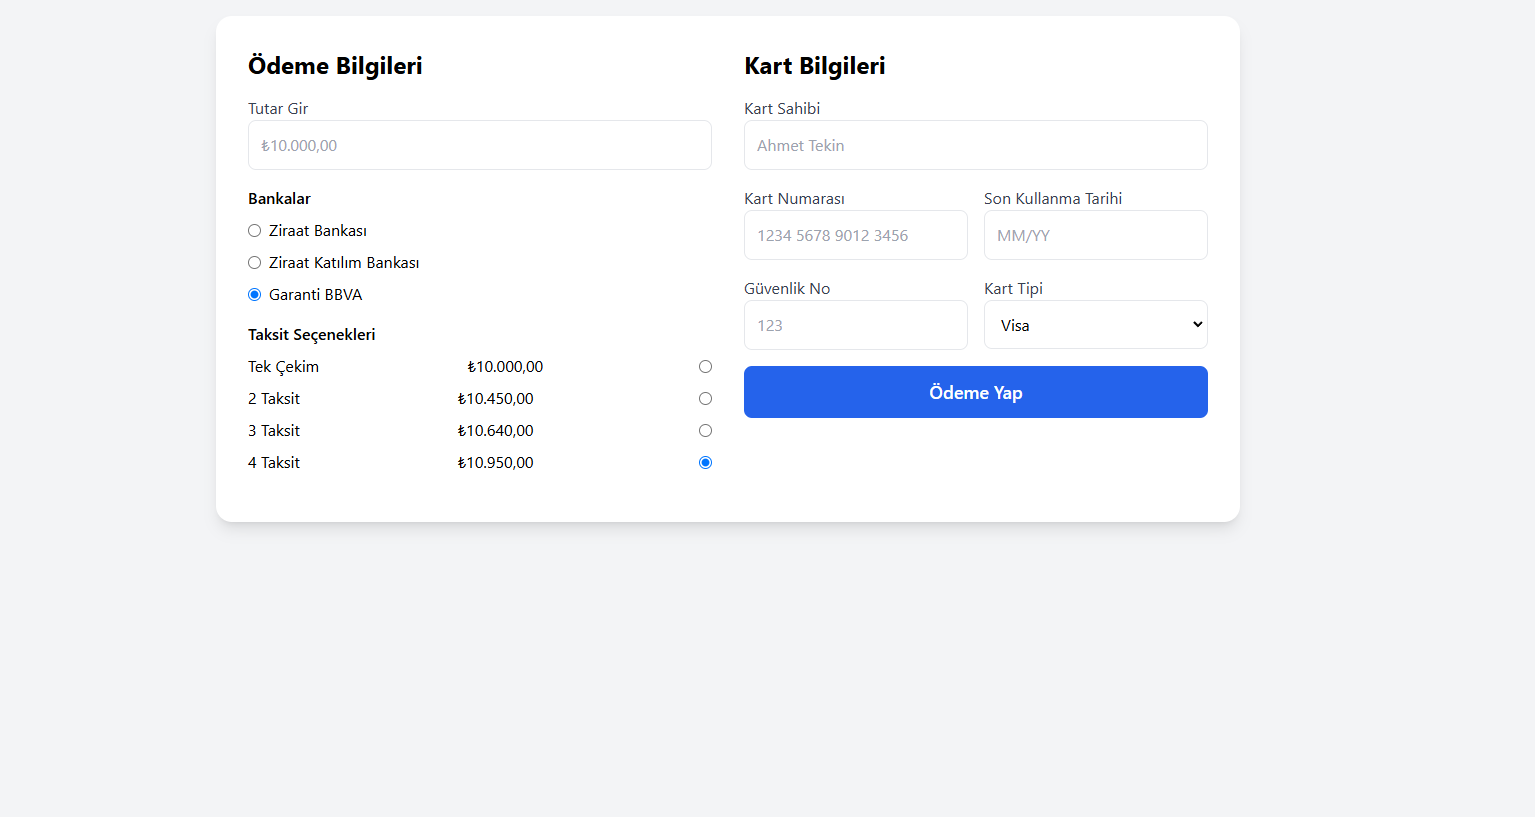This screenshot has height=817, width=1535.
Task: Select the 4 Taksit installment radio button
Action: point(705,463)
